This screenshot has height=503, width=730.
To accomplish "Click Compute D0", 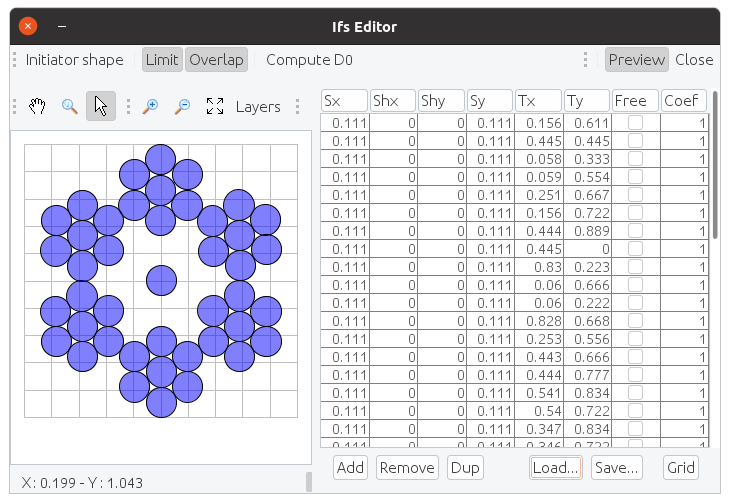I will coord(309,60).
